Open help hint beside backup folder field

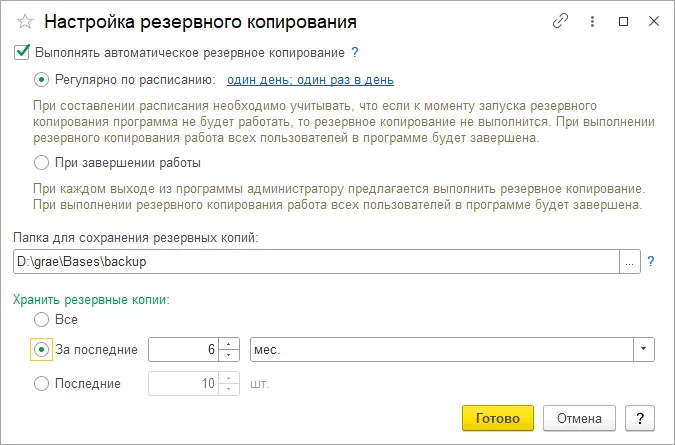651,261
